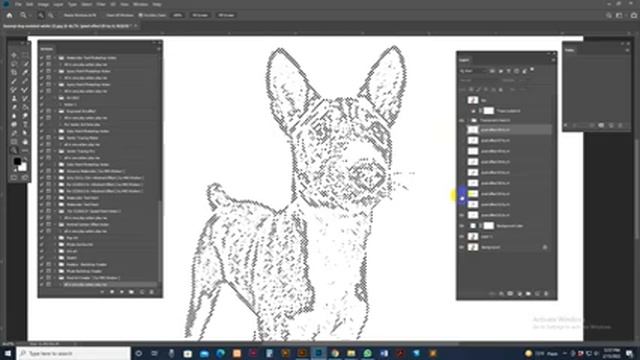Delete selected action with trash icon

(x=151, y=292)
